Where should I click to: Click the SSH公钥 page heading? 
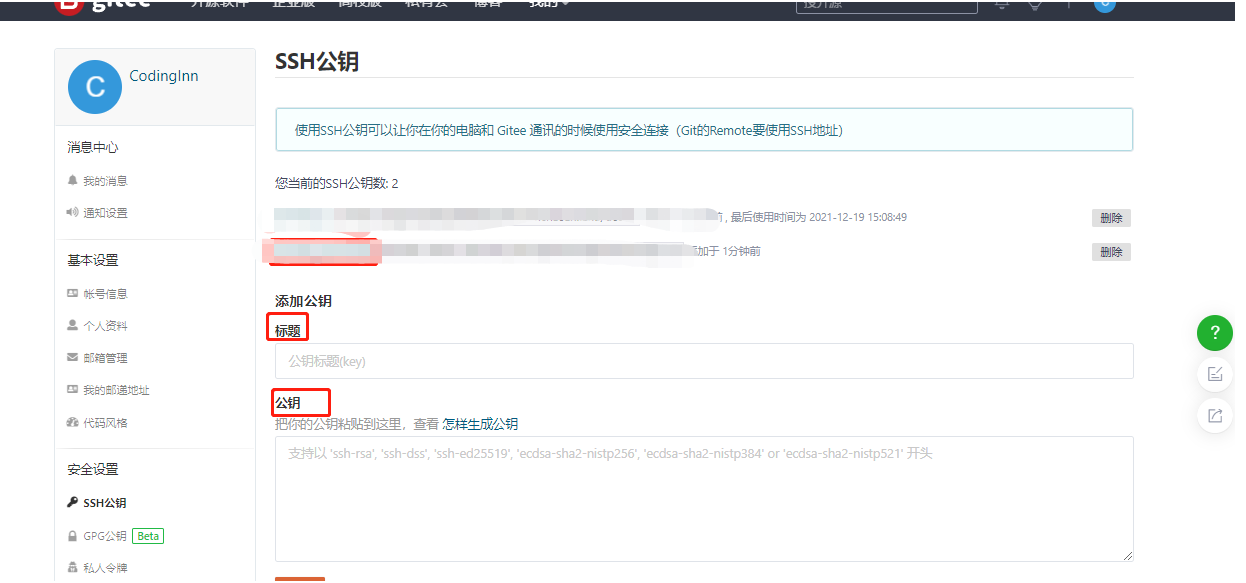point(317,62)
